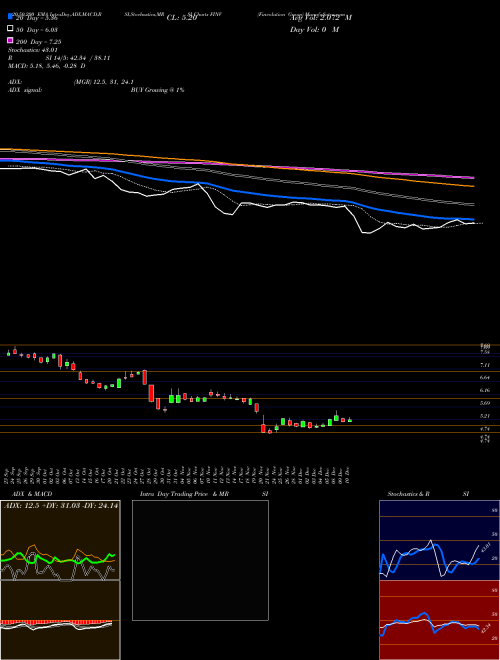Click the 'Avg Vol: 2.072 M' text
This screenshot has height=660, width=500.
(321, 18)
